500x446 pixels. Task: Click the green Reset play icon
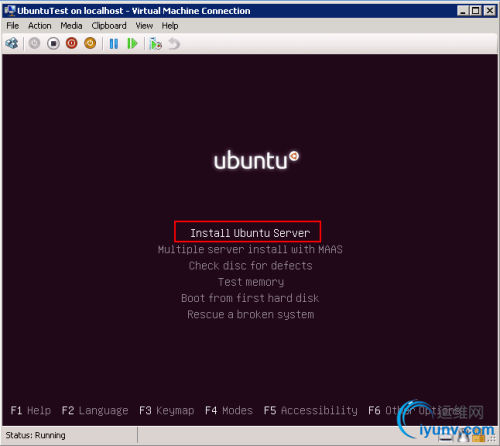132,43
